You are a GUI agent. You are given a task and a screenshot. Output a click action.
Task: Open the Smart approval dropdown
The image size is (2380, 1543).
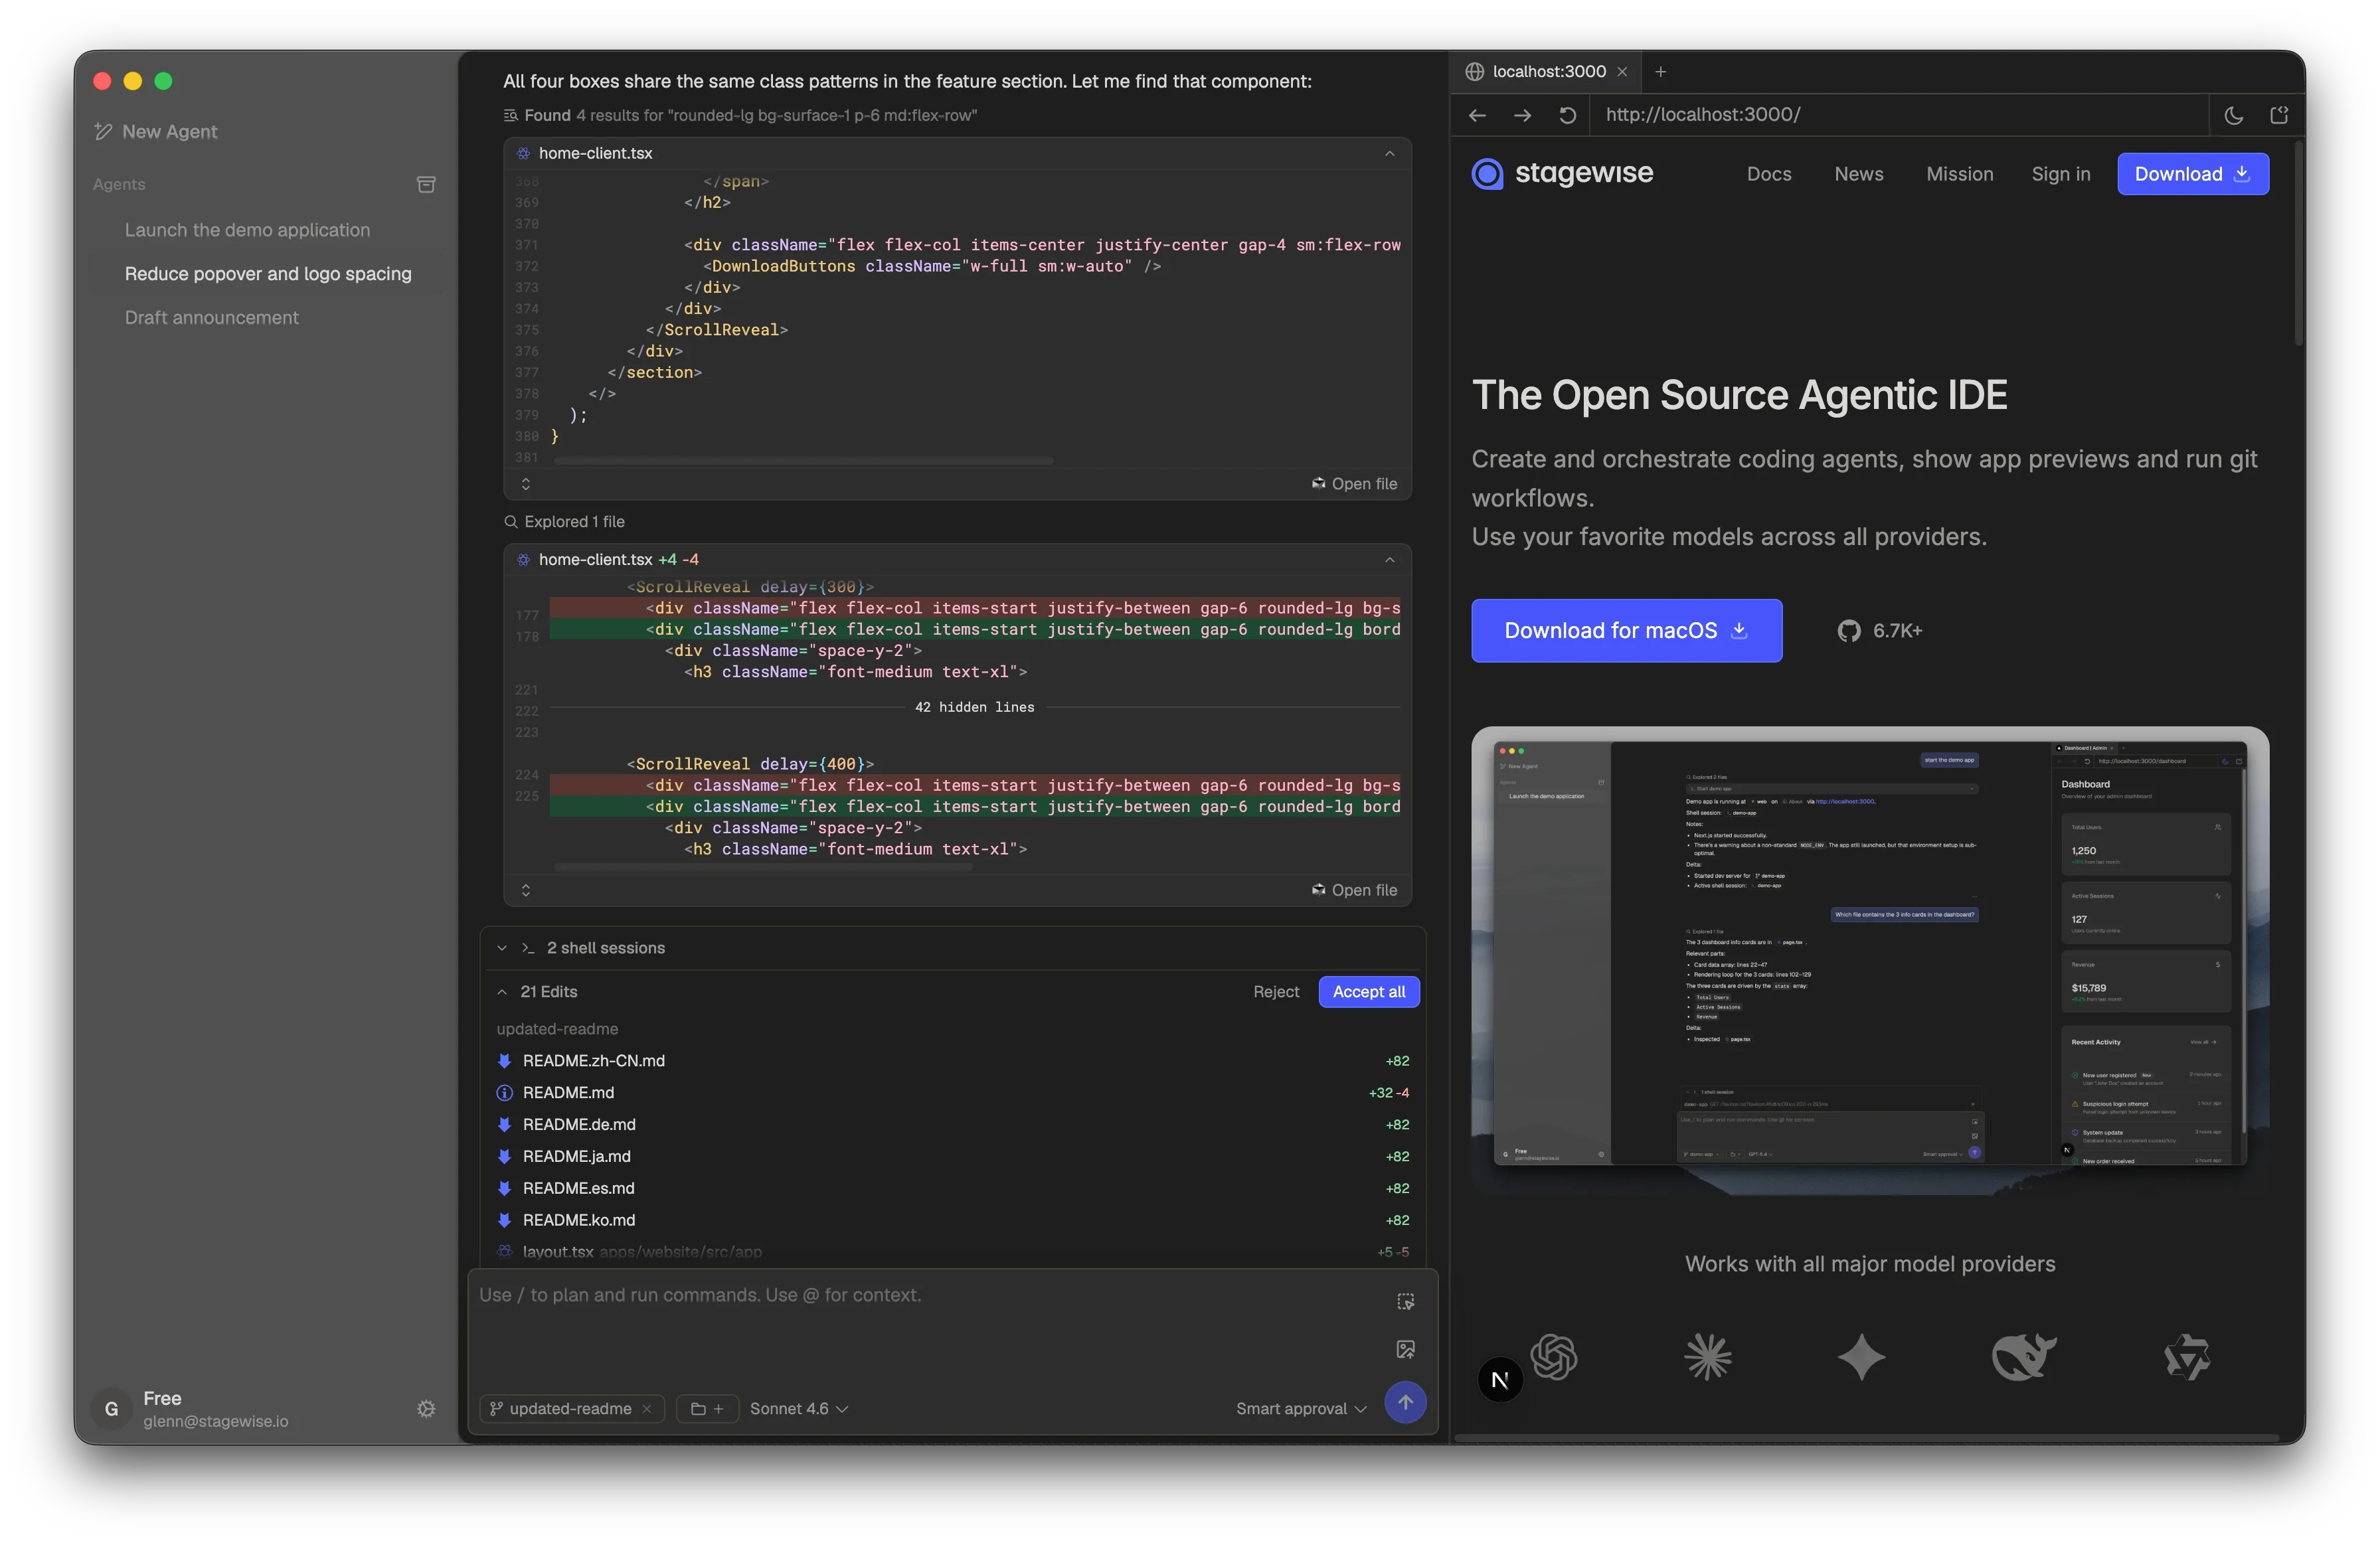point(1301,1409)
